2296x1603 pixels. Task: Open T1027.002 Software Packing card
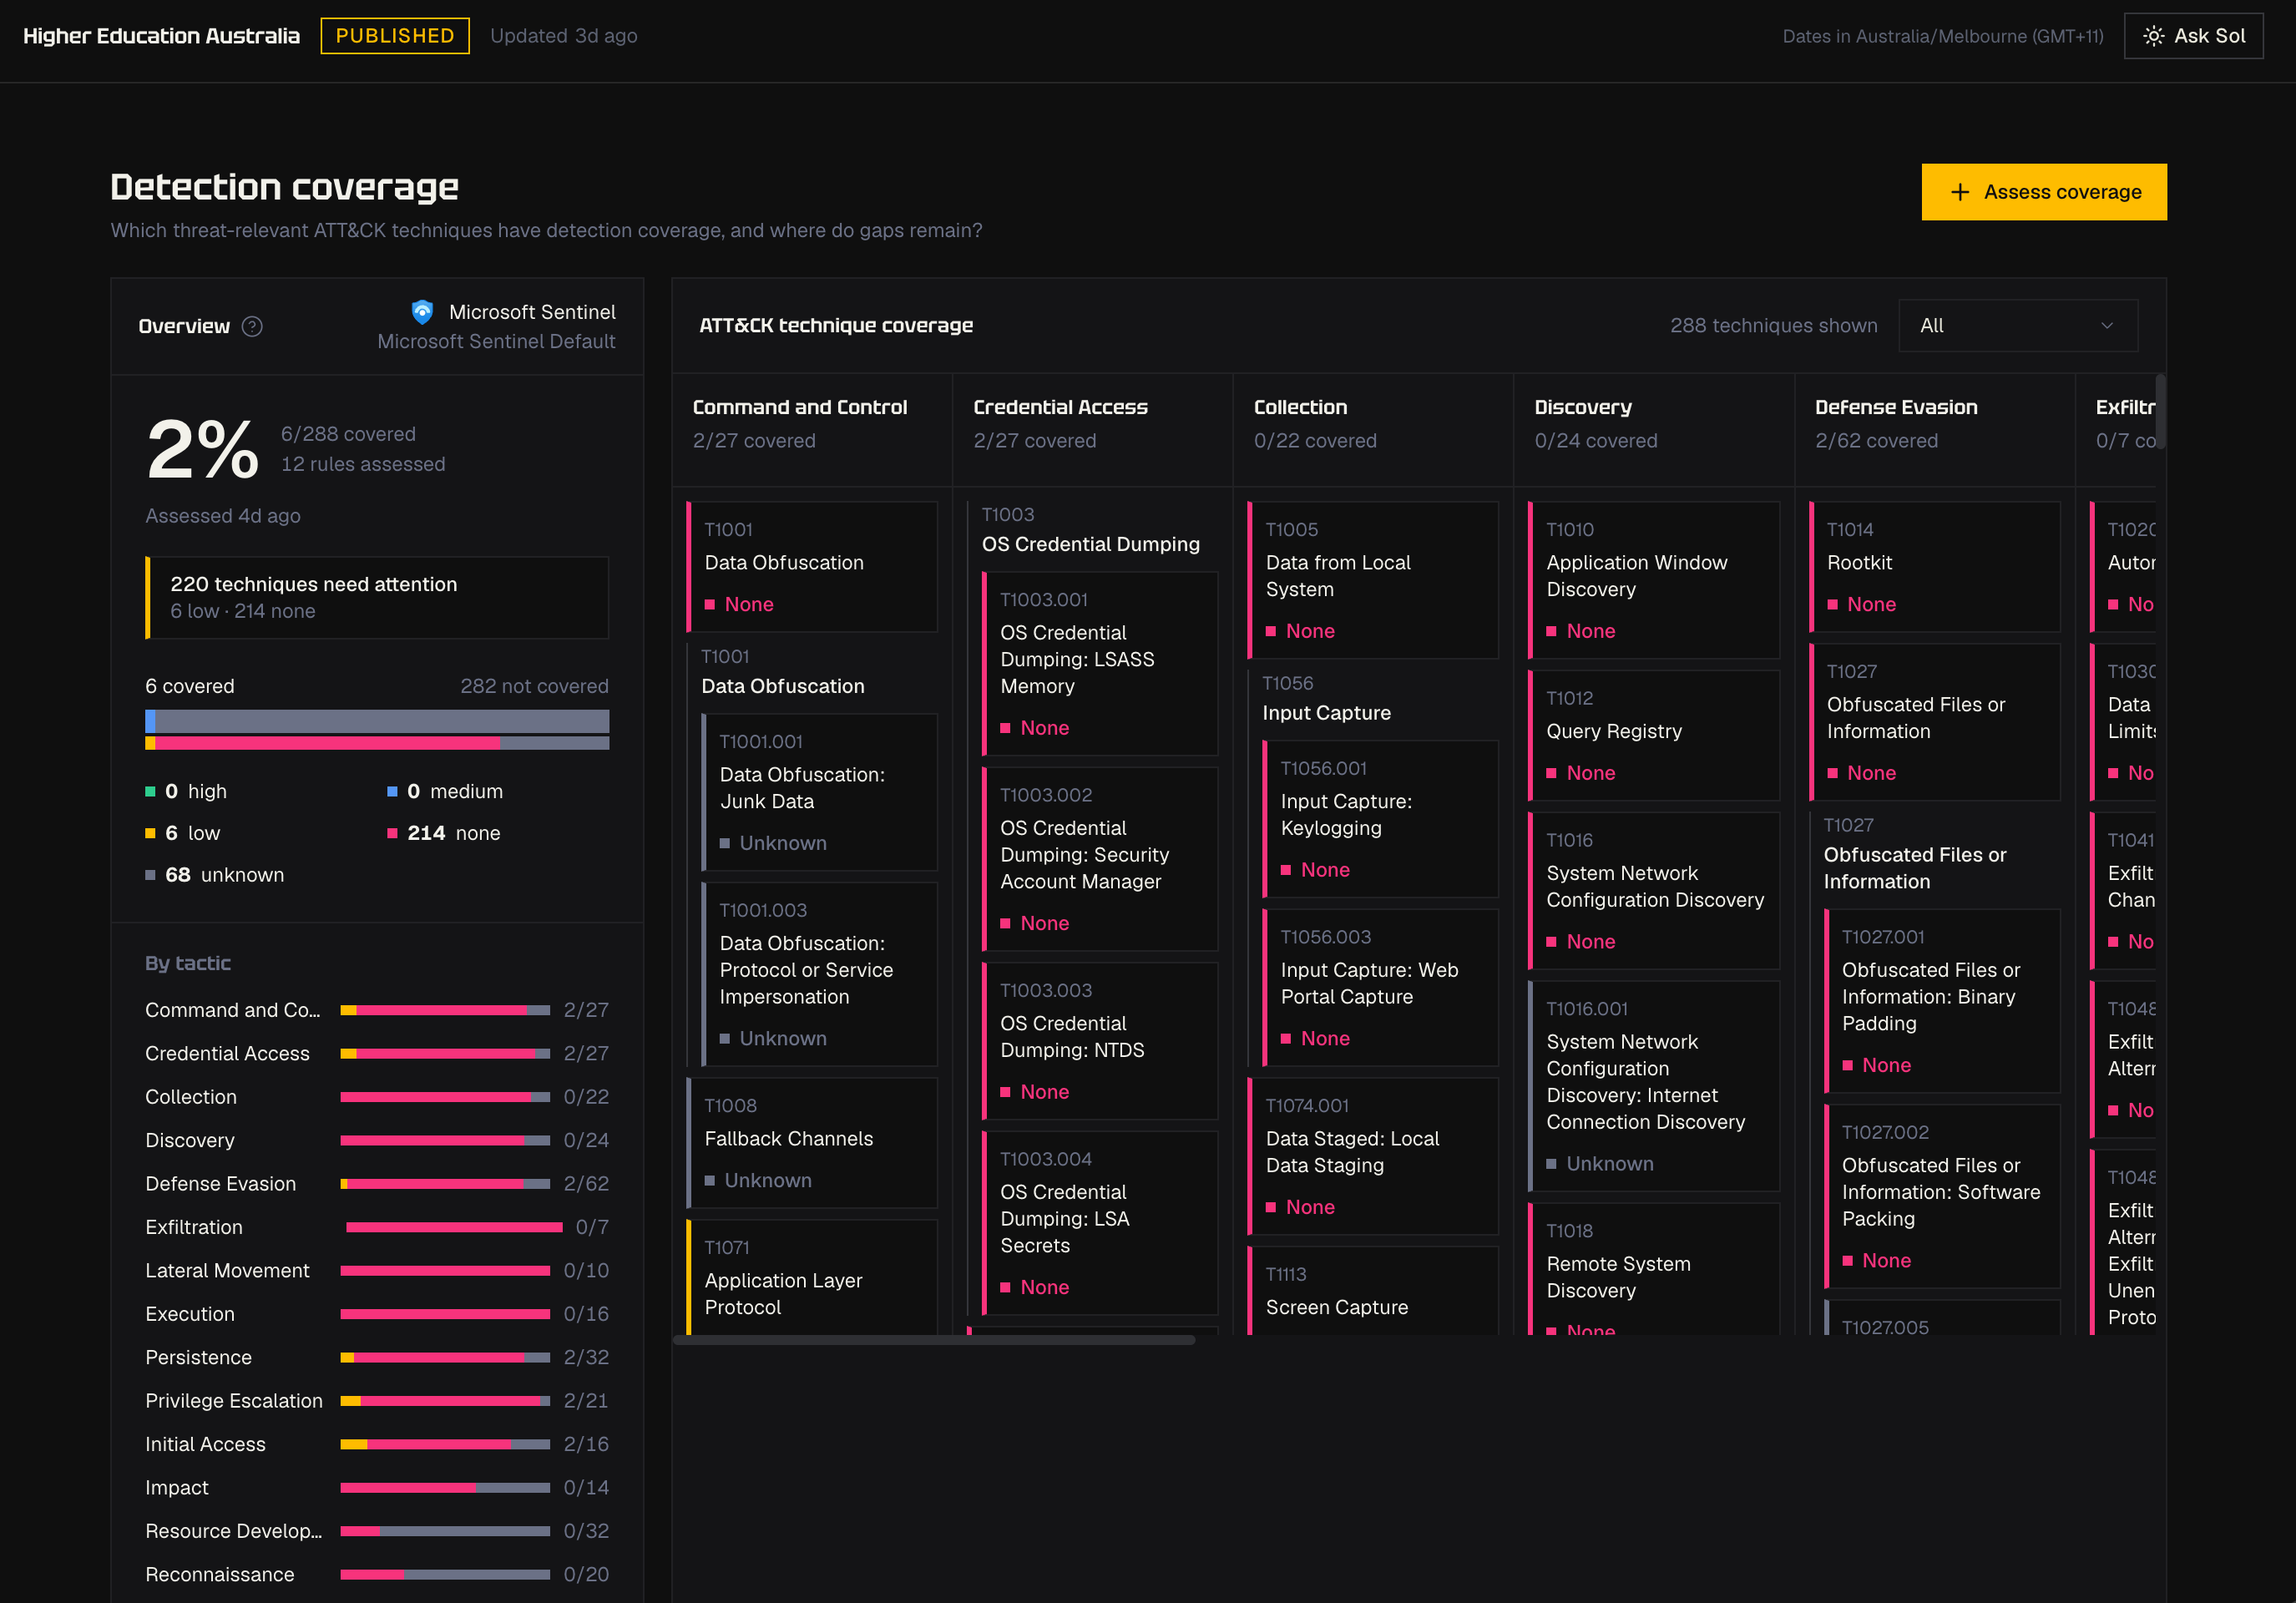[x=1942, y=1196]
